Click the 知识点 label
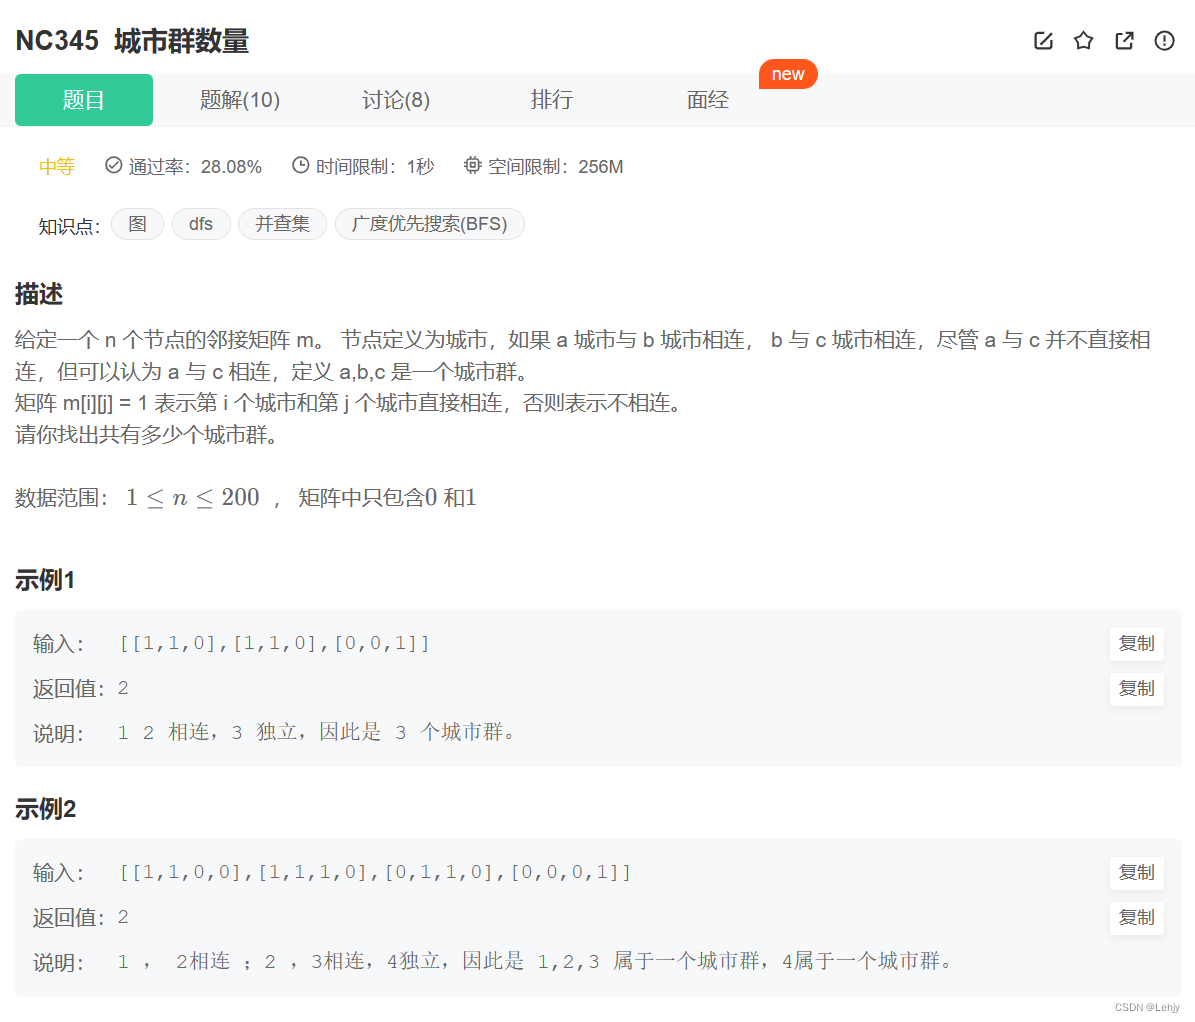1195x1022 pixels. point(69,226)
